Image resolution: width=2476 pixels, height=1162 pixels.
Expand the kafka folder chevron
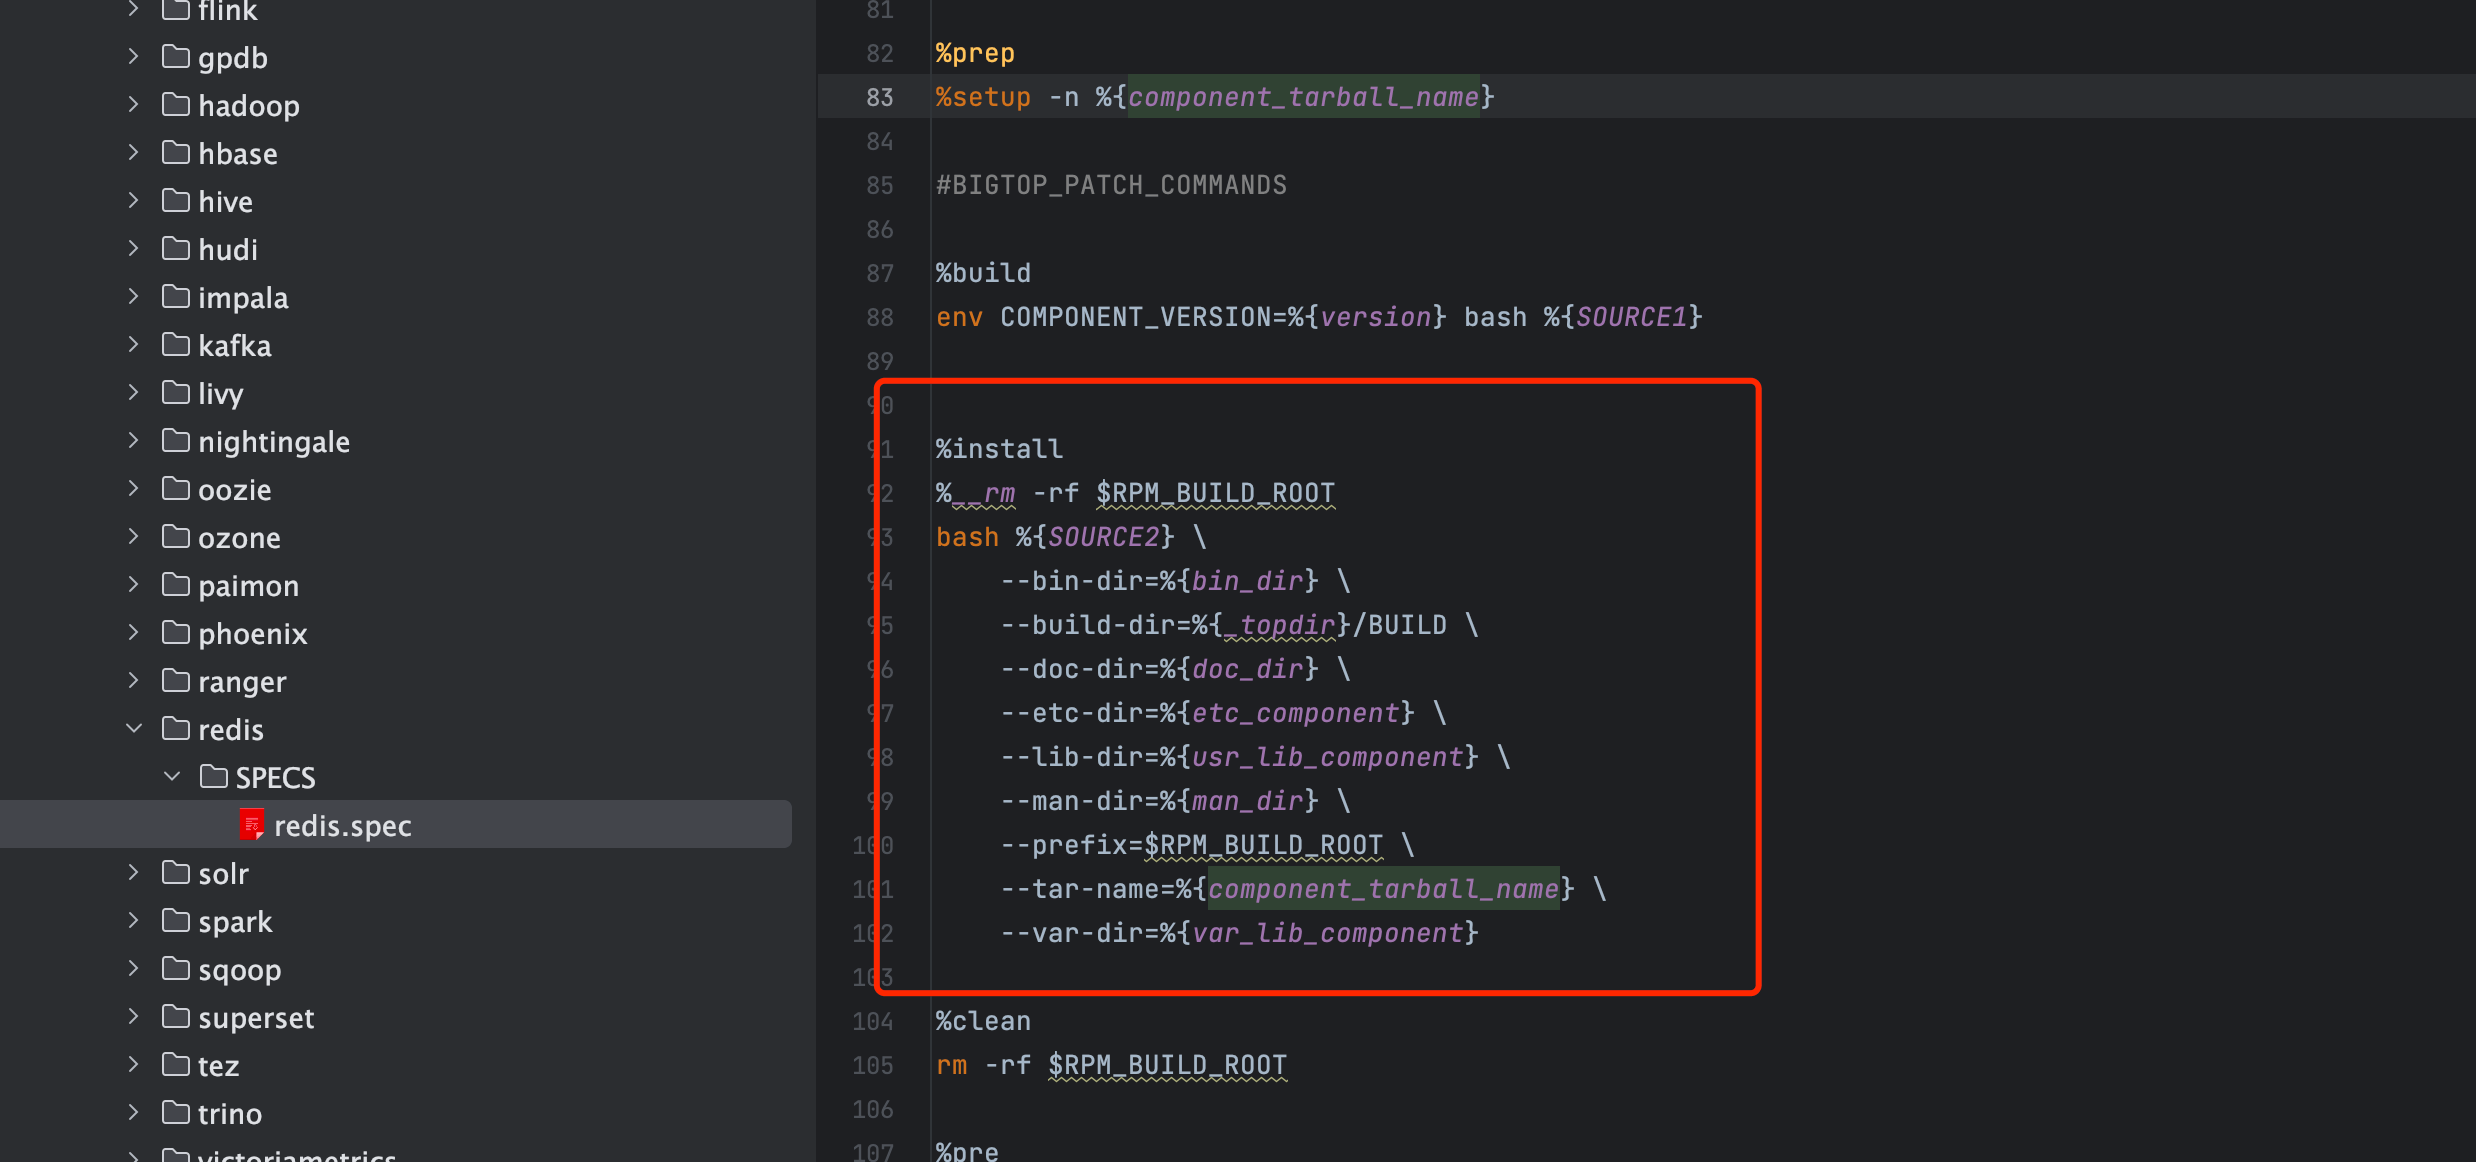(x=134, y=345)
